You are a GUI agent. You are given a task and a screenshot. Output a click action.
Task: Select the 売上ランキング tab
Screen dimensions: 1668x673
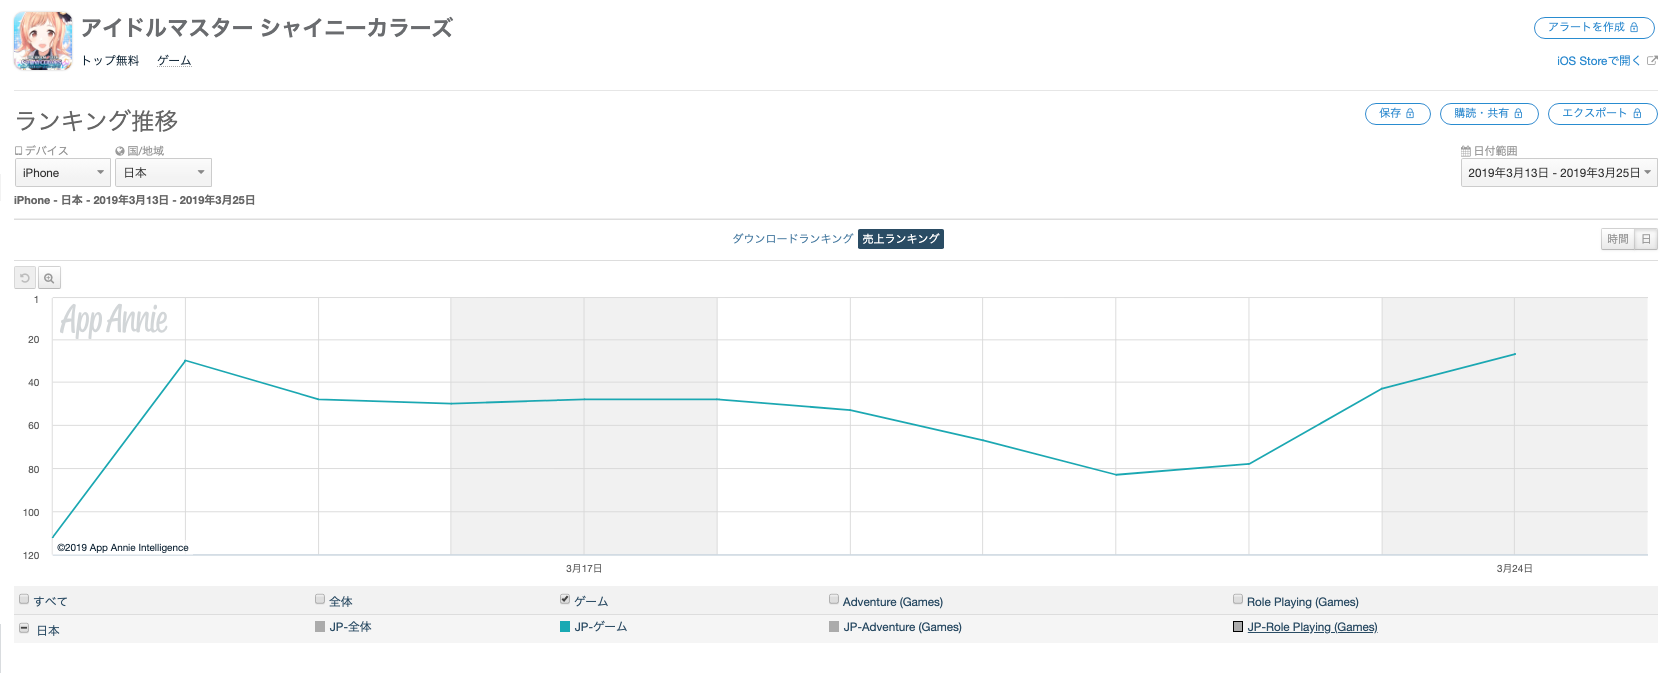[x=901, y=239]
